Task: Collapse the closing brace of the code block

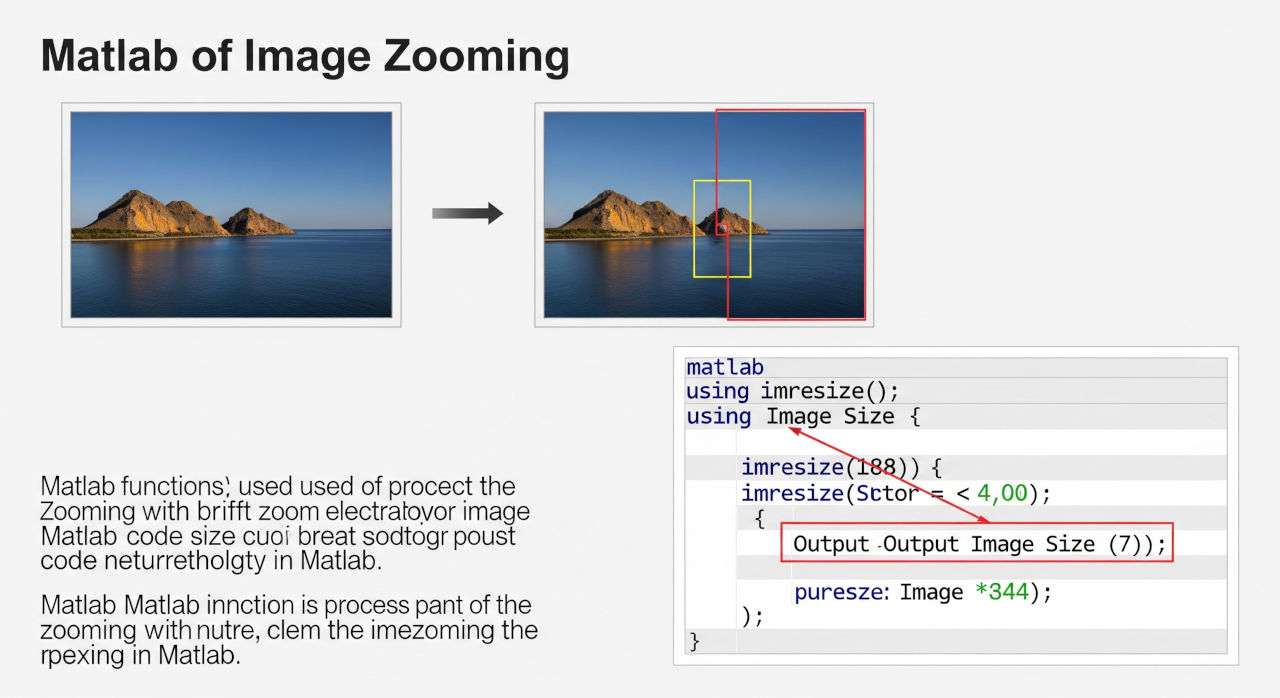Action: coord(694,641)
